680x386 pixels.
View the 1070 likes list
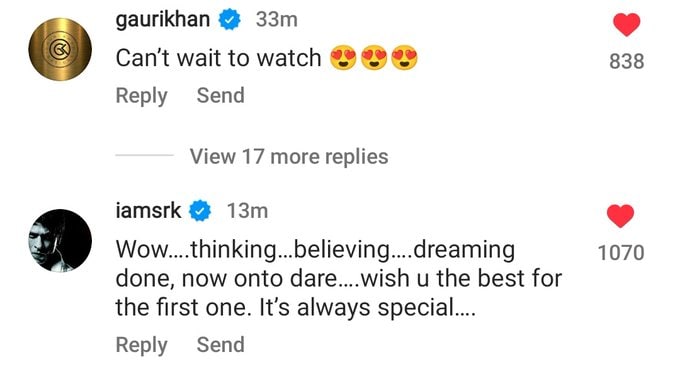621,253
